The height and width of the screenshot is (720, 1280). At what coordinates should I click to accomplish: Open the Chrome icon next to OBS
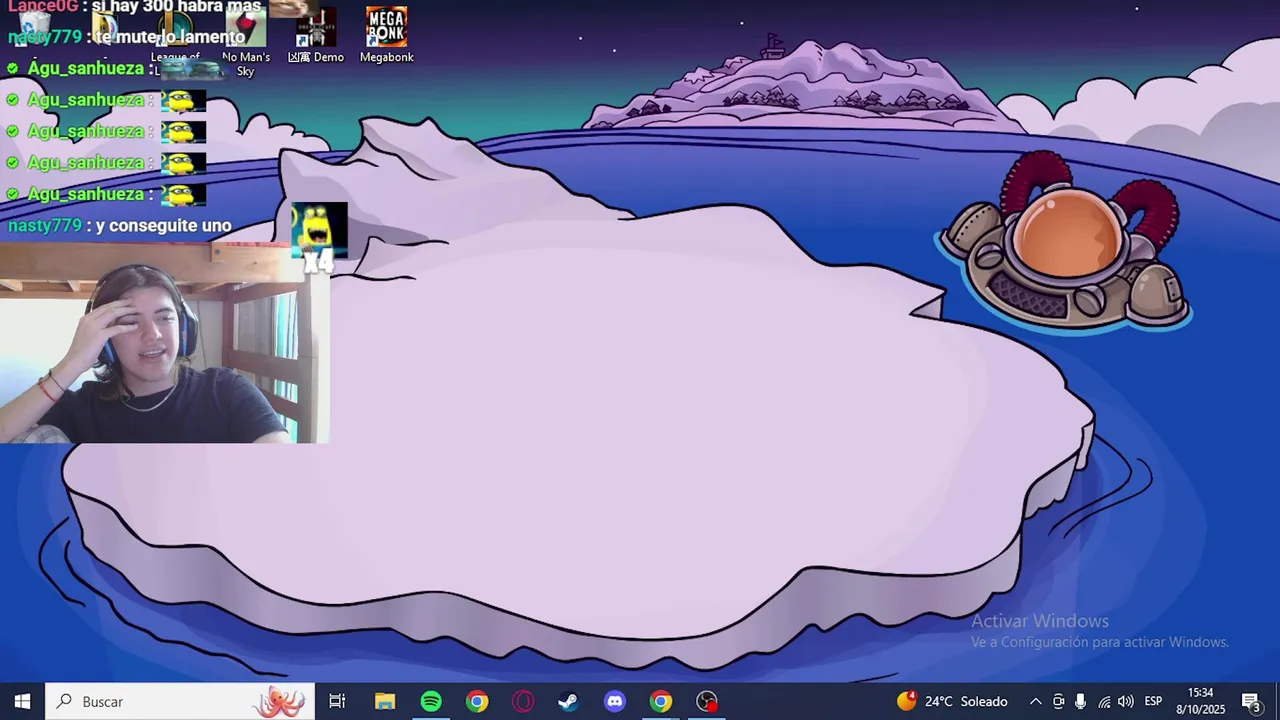pyautogui.click(x=661, y=701)
